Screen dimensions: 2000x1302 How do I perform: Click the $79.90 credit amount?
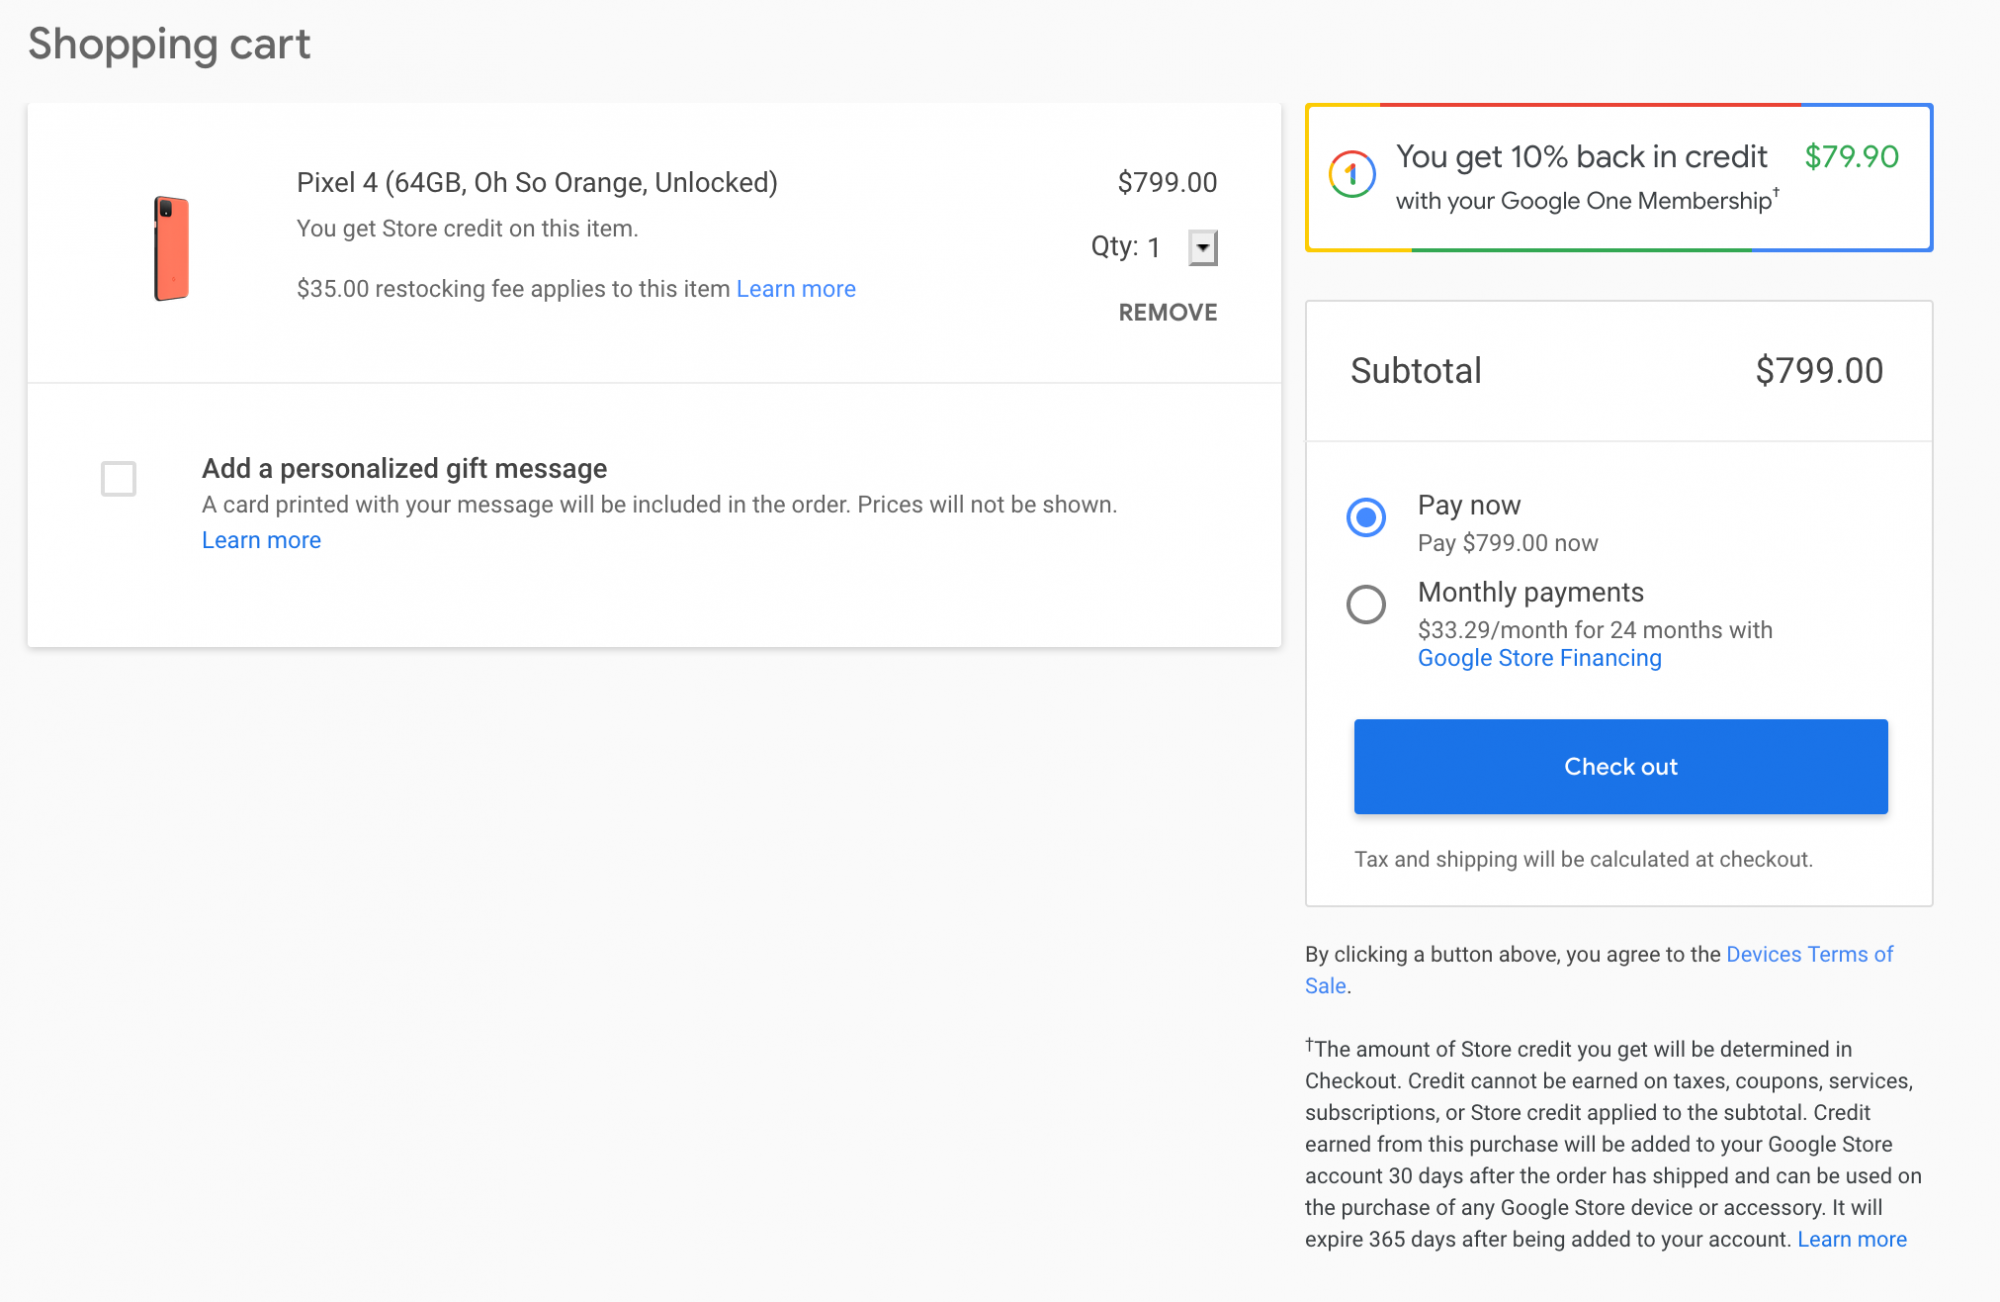(x=1851, y=157)
